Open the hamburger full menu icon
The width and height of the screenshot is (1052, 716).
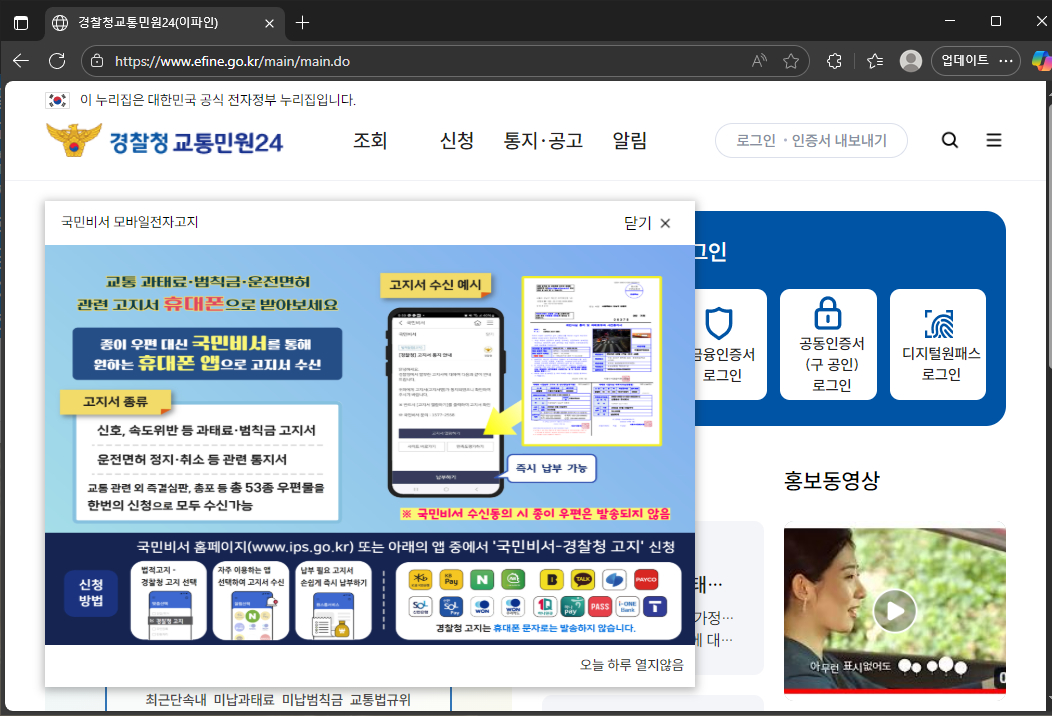994,140
